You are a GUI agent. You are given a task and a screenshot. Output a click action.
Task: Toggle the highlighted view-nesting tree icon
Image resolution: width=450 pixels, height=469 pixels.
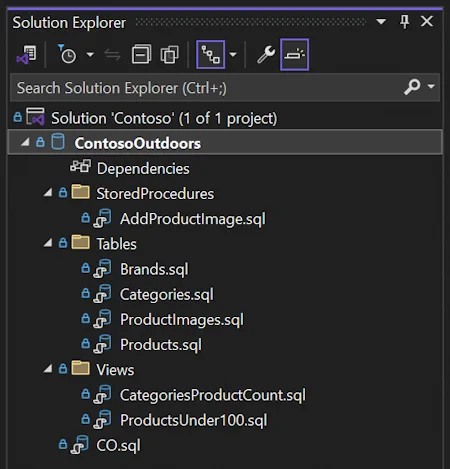[x=211, y=55]
